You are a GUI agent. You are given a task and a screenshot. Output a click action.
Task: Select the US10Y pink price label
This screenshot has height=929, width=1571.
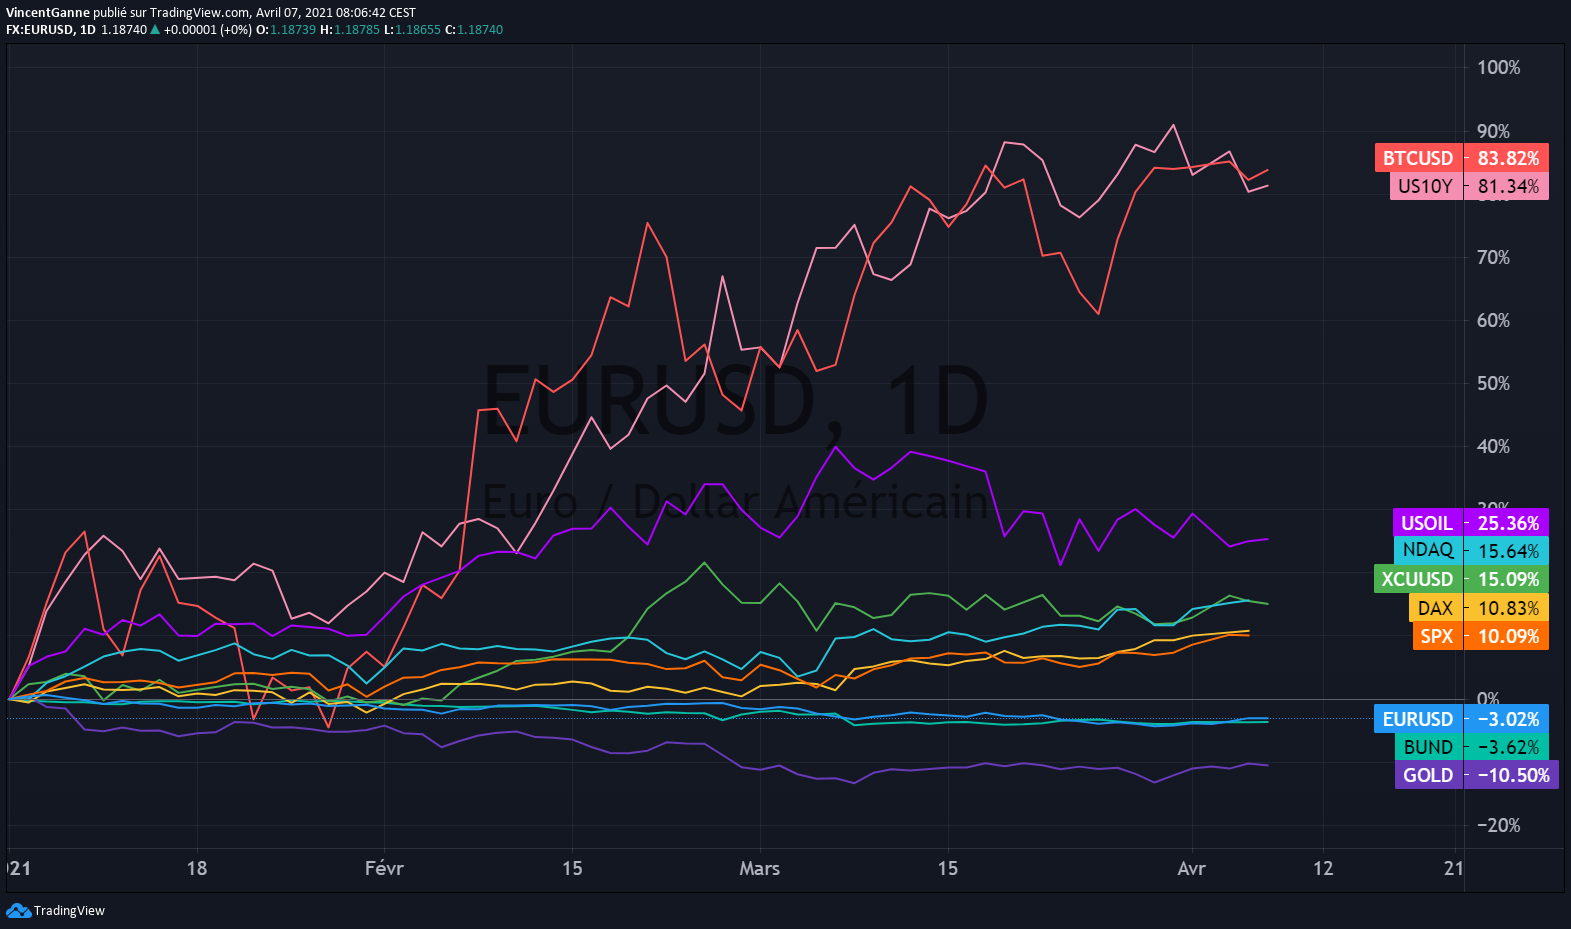coord(1425,186)
